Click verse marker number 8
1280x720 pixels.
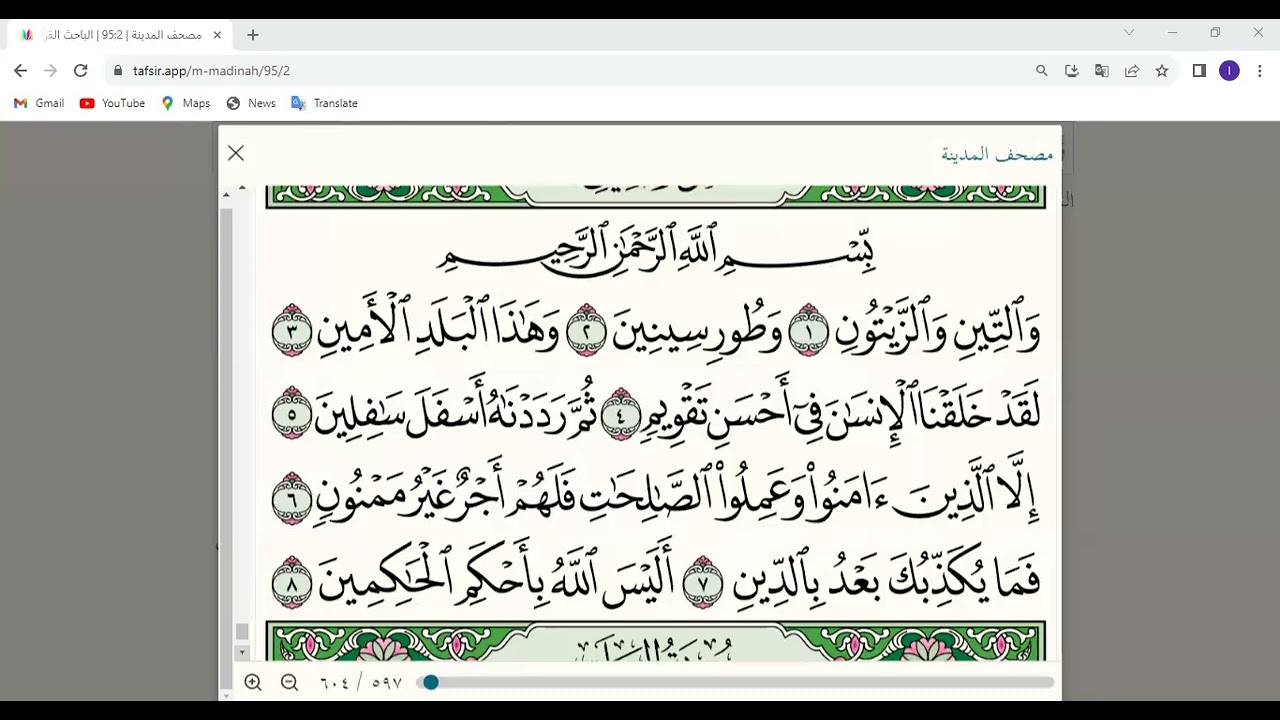[x=292, y=581]
